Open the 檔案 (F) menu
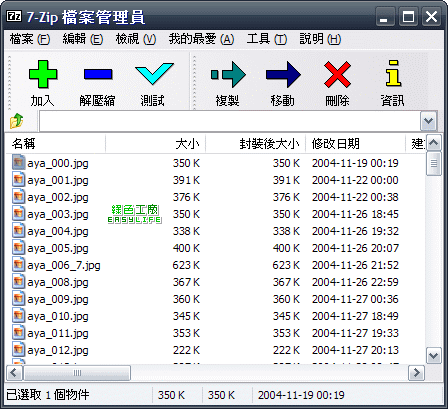This screenshot has height=409, width=448. [30, 39]
